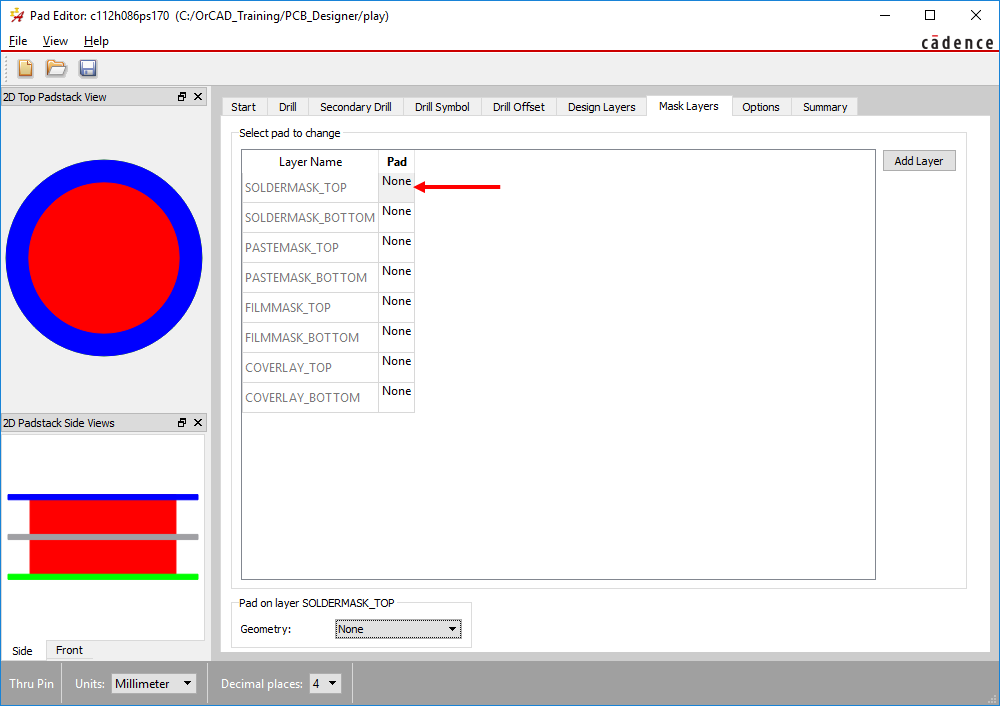Switch to the Options tab
The image size is (1000, 706).
point(761,107)
